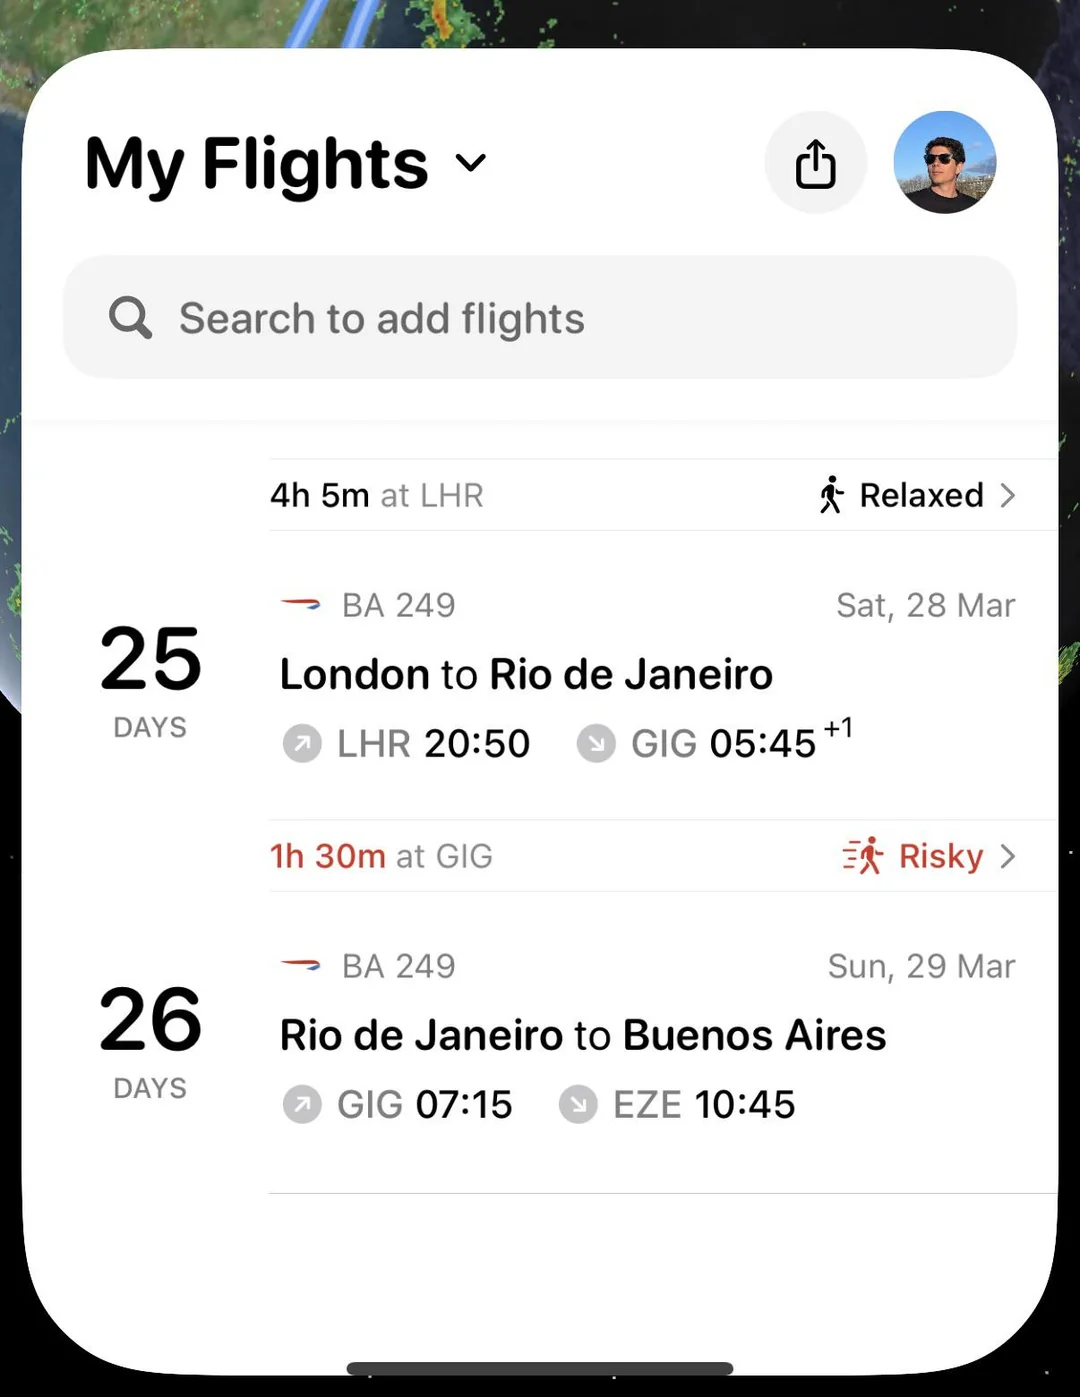1080x1397 pixels.
Task: Tap the Relaxed walking person icon
Action: click(x=831, y=495)
